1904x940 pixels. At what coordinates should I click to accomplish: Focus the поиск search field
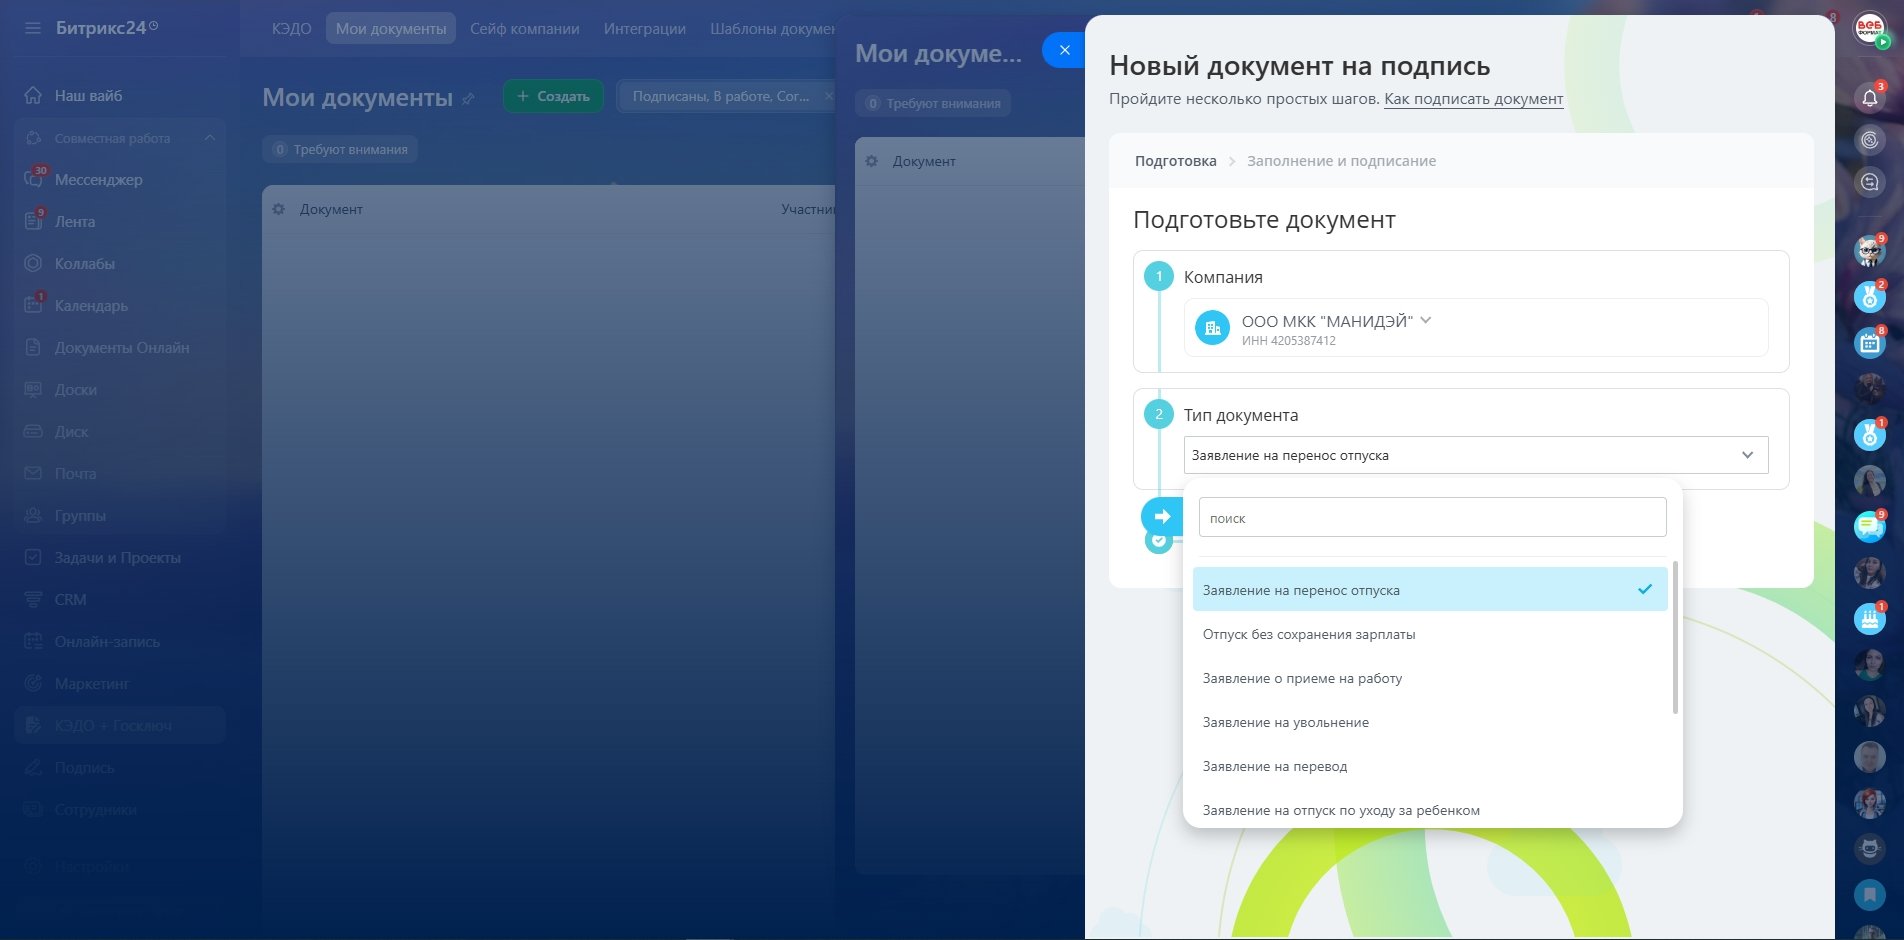[1432, 518]
